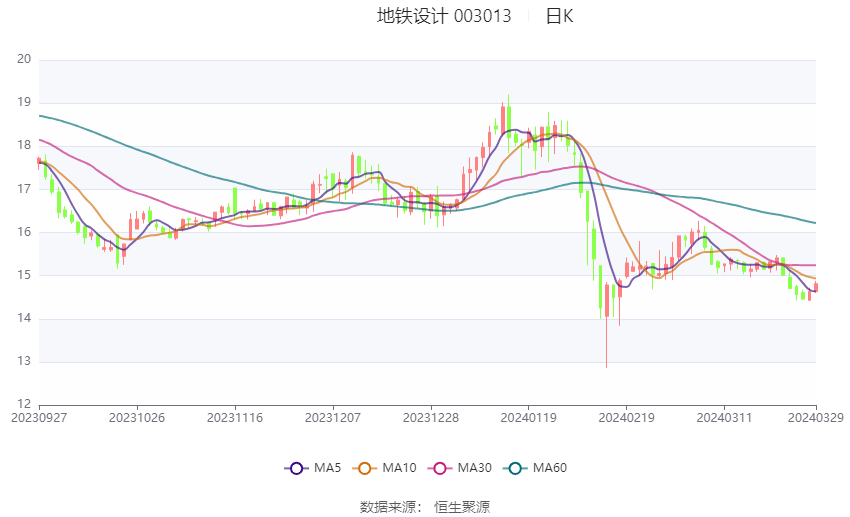The image size is (850, 517).
Task: Click the 20231207 date axis label
Action: coord(333,418)
